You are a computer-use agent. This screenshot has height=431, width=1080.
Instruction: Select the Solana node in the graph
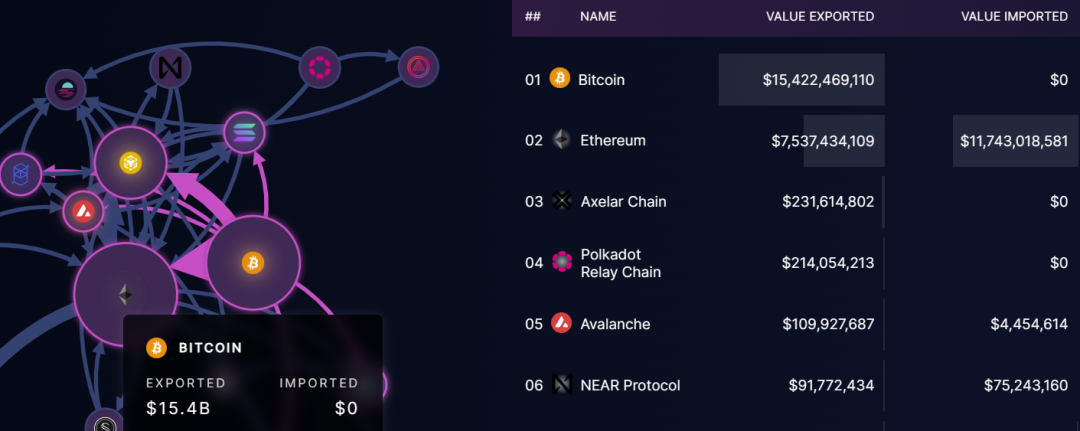(245, 132)
